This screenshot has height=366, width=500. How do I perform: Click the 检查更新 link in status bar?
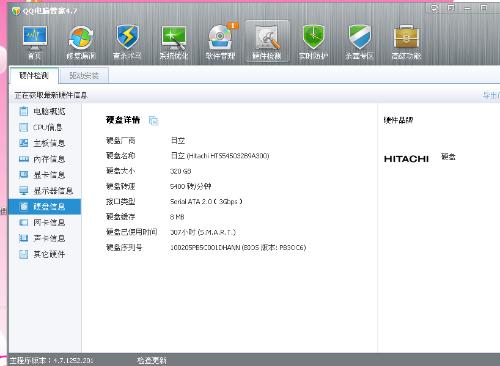point(151,360)
